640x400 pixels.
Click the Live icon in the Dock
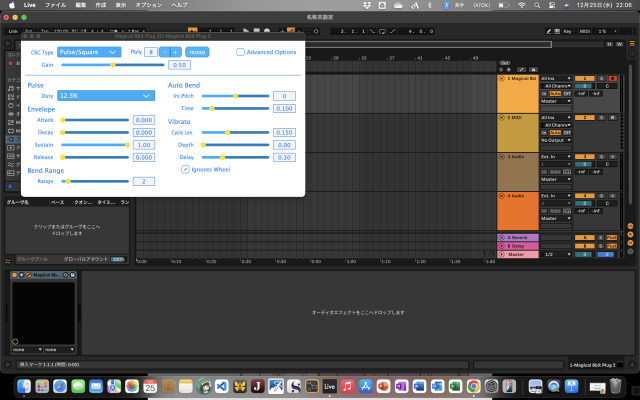click(329, 385)
